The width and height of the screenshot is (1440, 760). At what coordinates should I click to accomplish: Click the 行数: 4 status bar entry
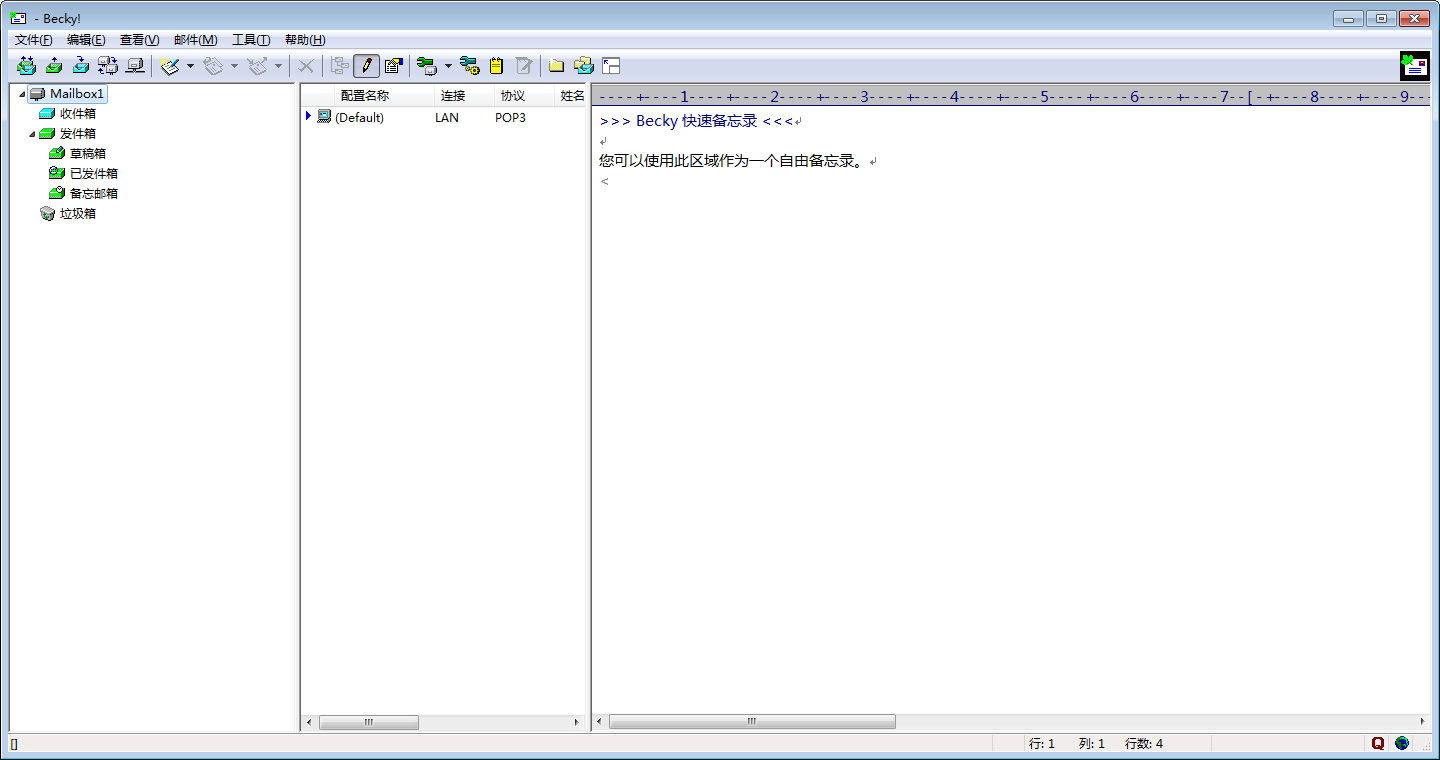(x=1144, y=743)
